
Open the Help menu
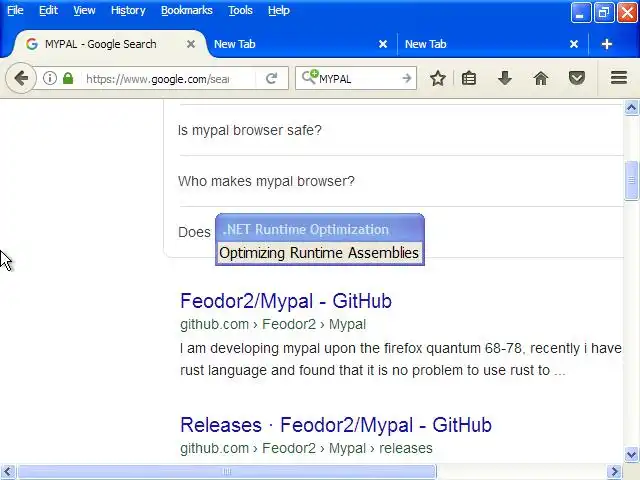coord(279,10)
